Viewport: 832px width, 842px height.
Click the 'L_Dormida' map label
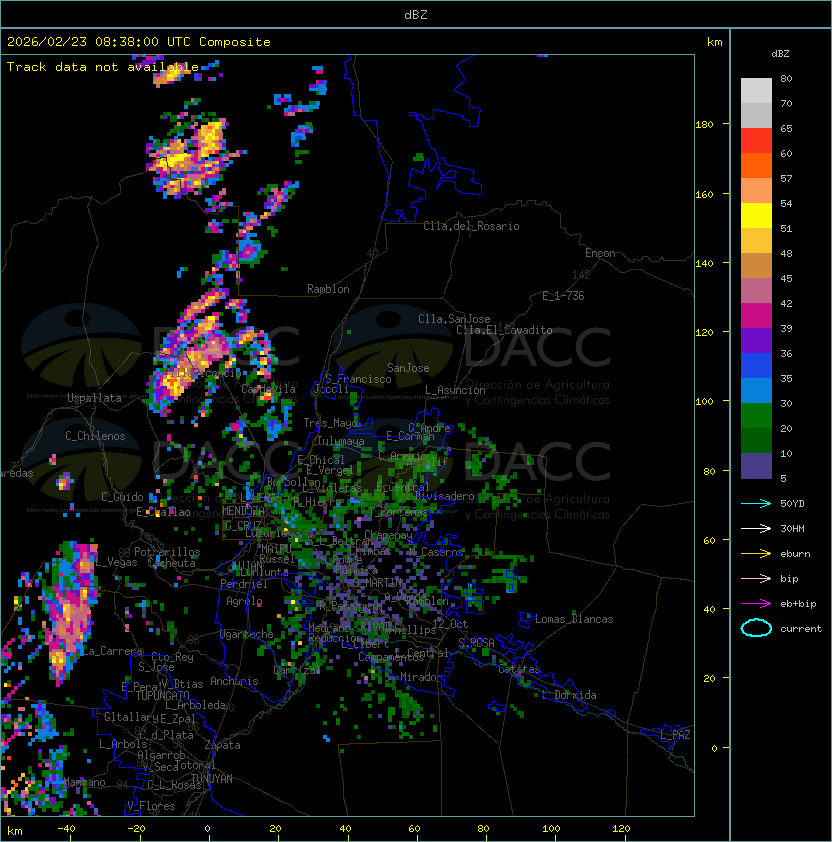coord(569,695)
